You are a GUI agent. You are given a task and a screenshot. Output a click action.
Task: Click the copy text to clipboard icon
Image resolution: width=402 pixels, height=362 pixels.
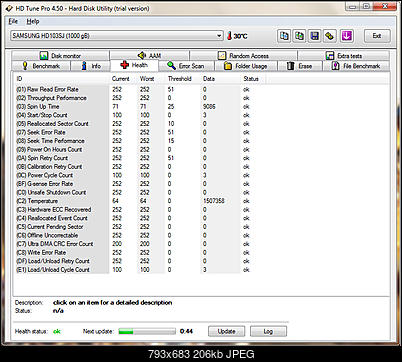point(284,36)
